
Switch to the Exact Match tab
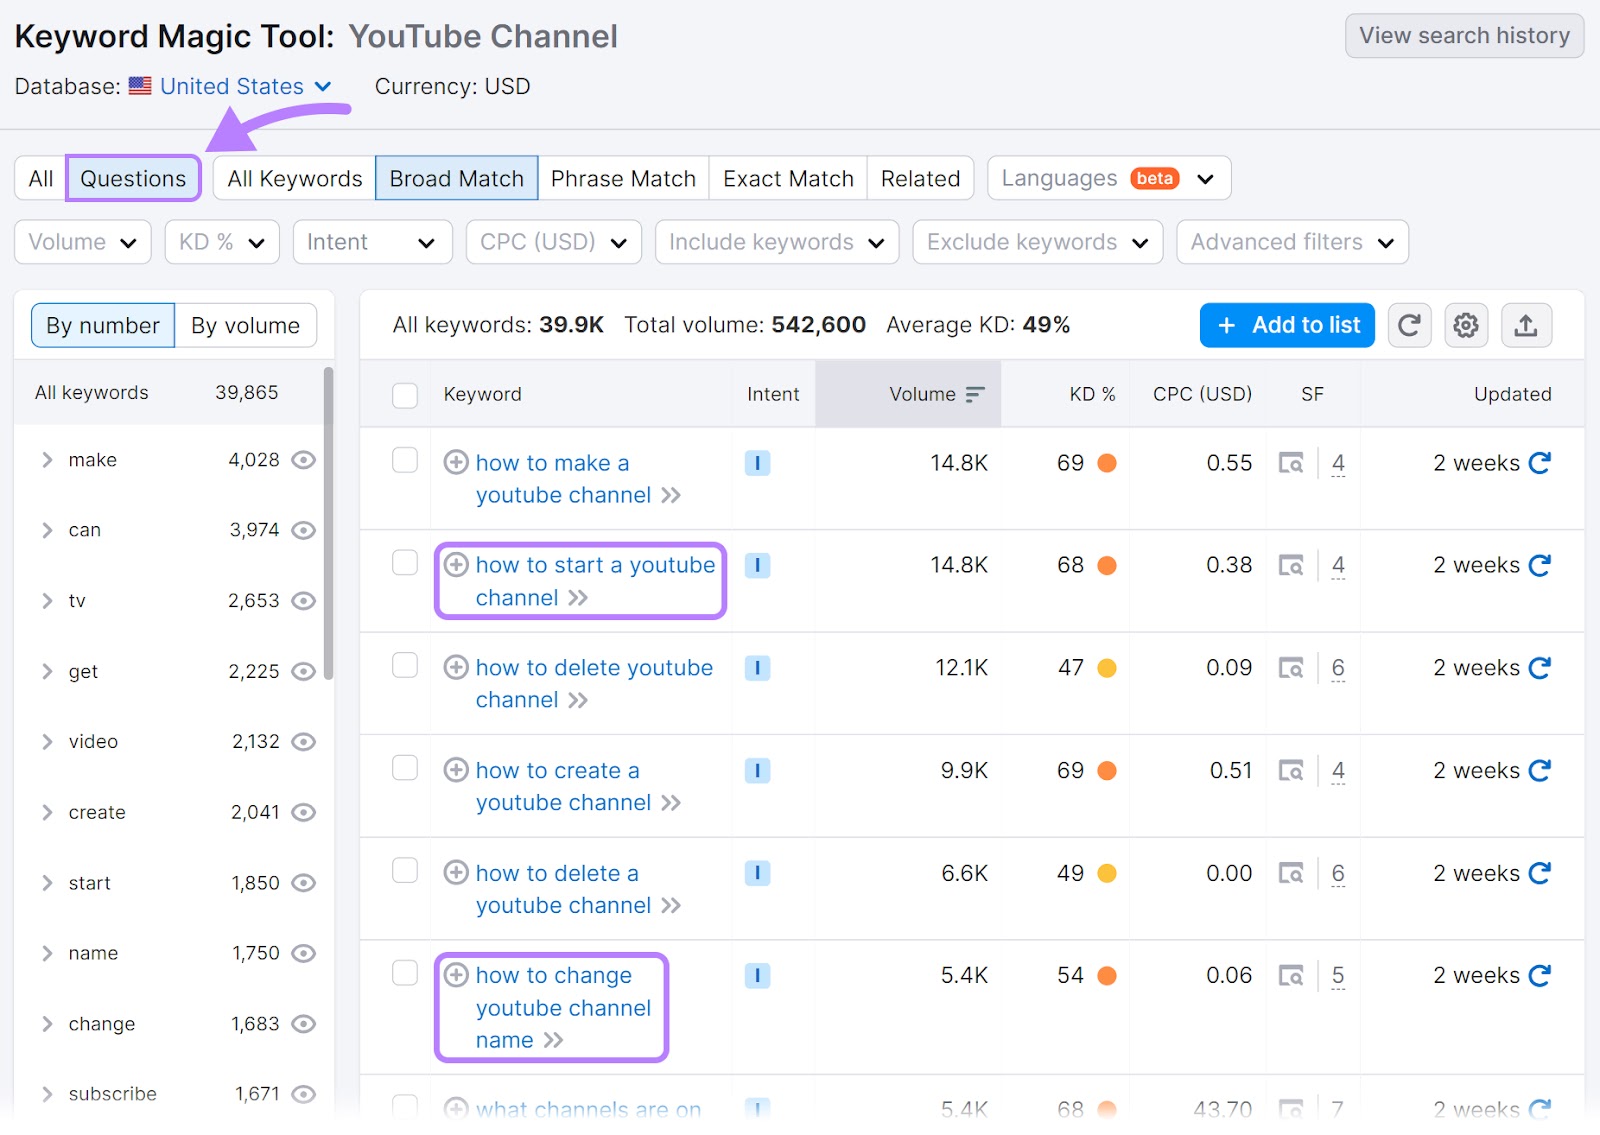pos(787,178)
